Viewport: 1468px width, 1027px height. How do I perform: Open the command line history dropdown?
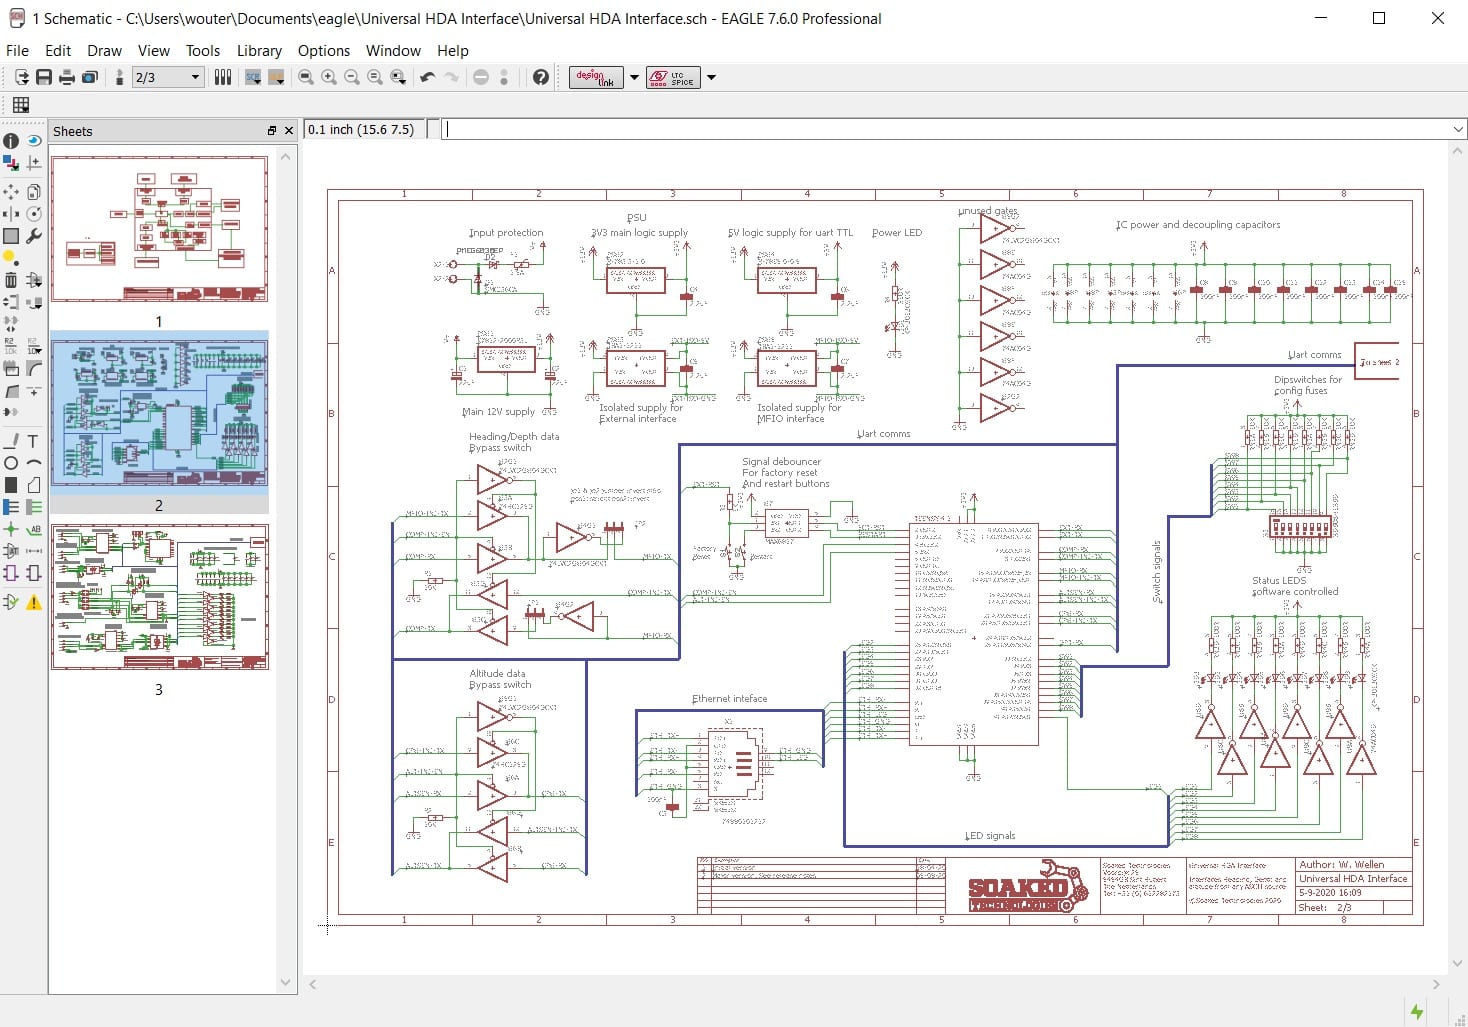click(1457, 129)
